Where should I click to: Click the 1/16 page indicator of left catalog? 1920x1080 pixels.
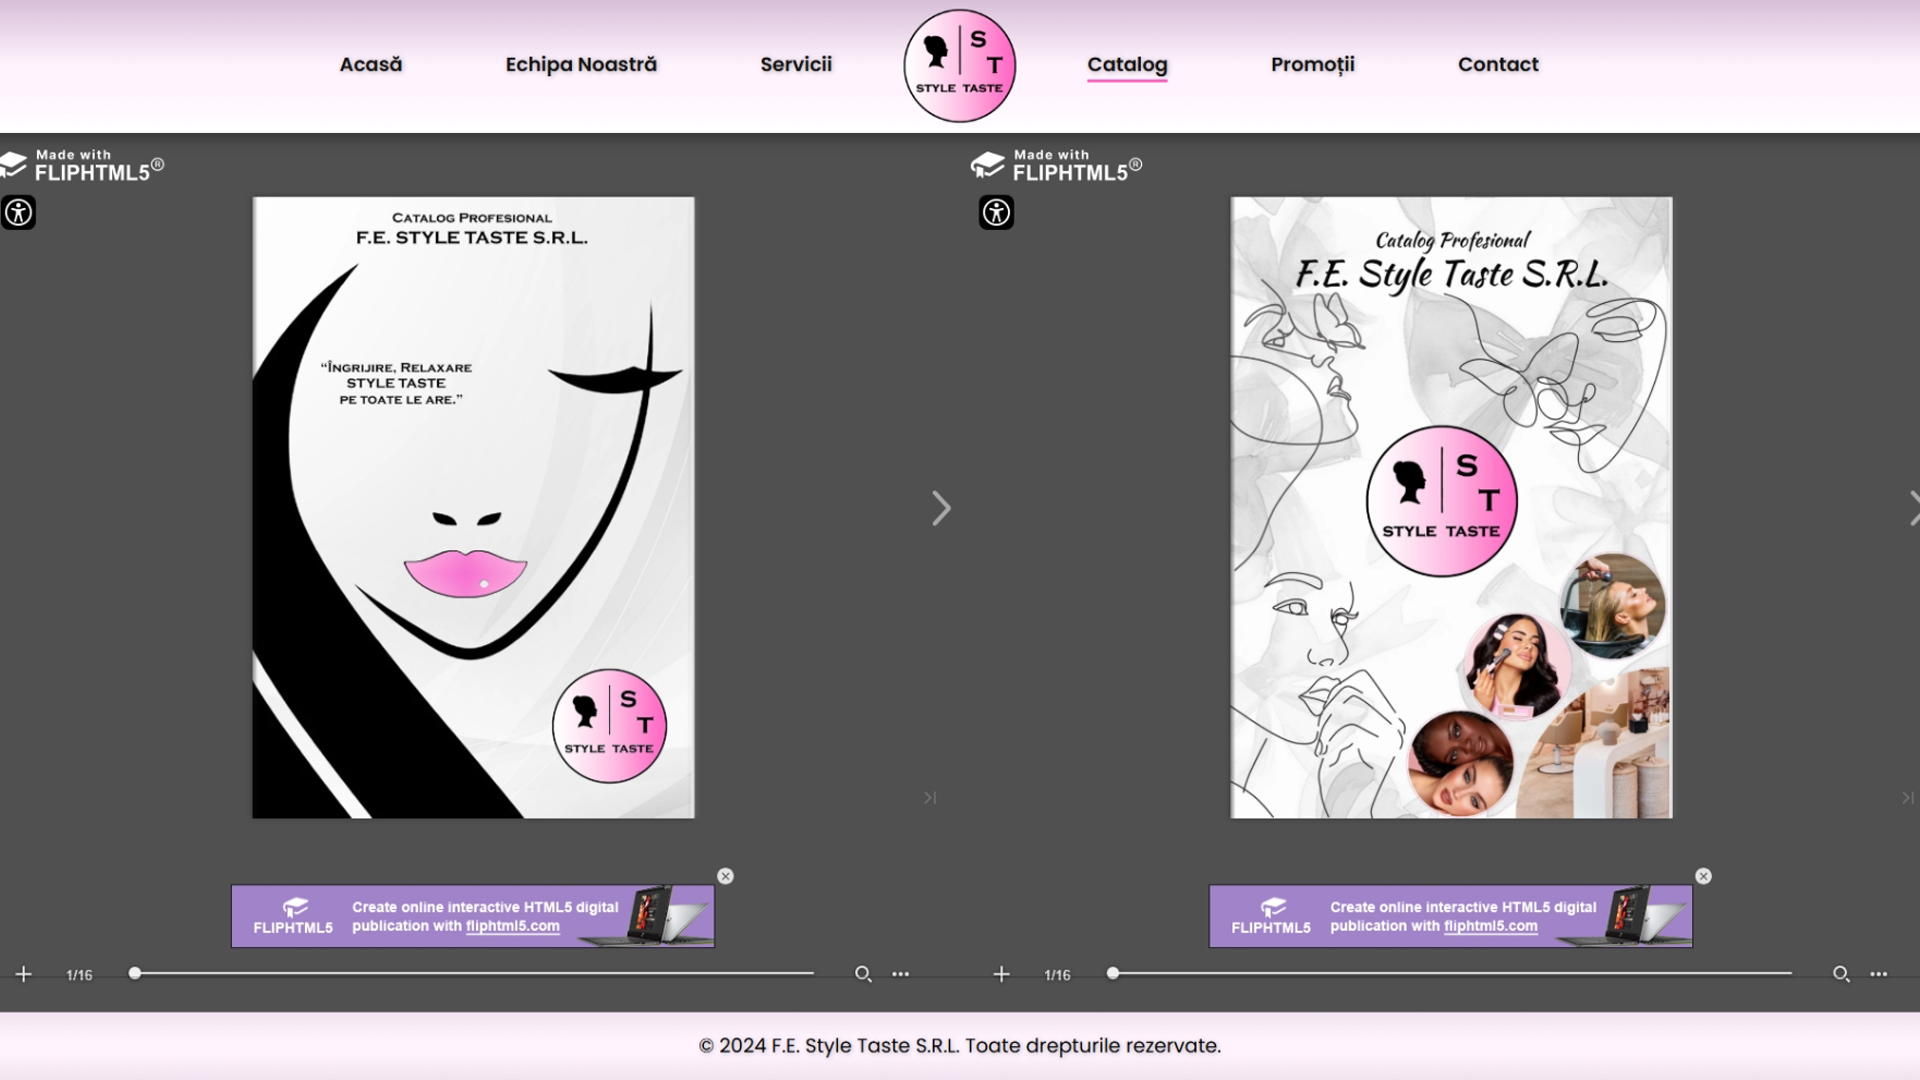(79, 975)
